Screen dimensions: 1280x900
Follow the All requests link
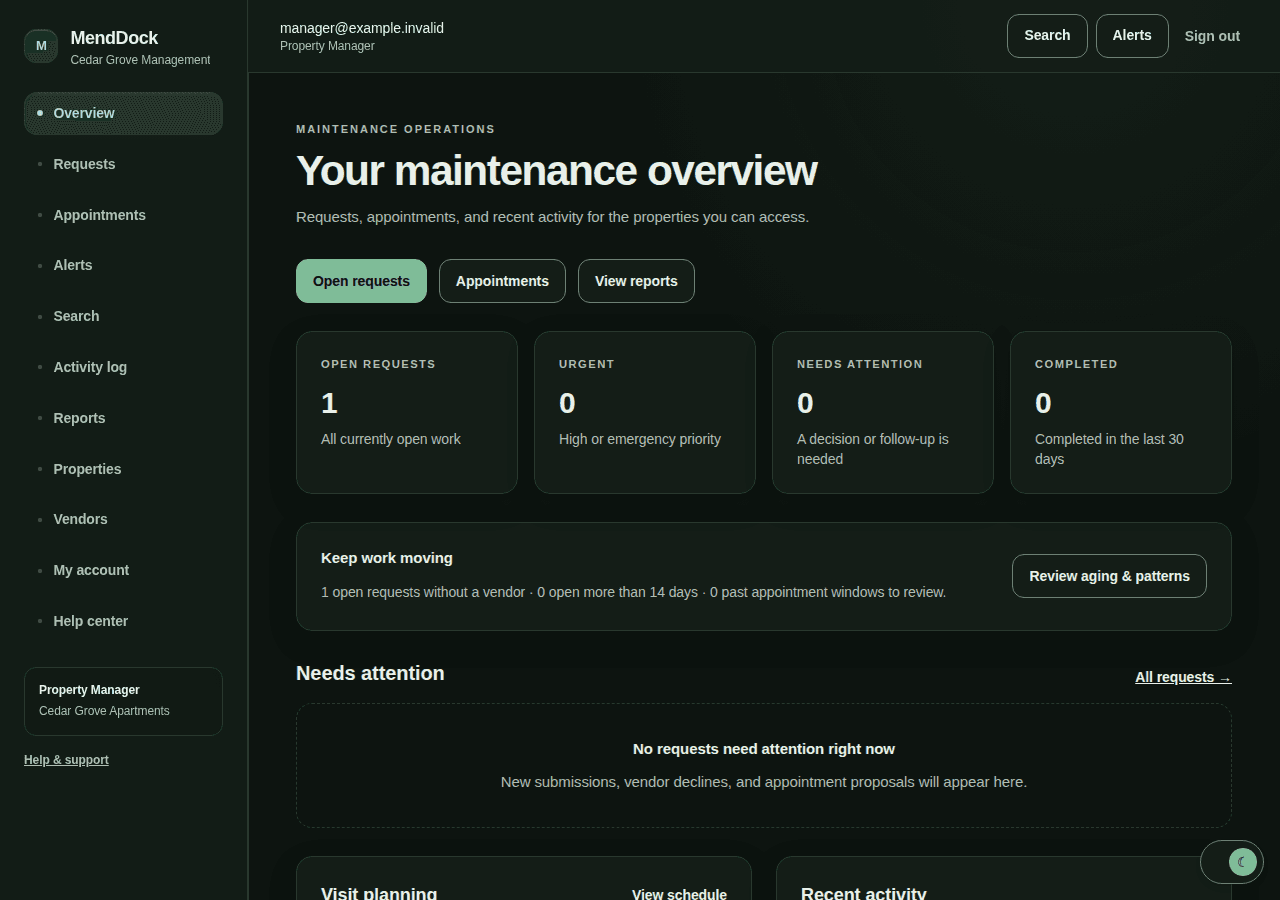tap(1183, 677)
